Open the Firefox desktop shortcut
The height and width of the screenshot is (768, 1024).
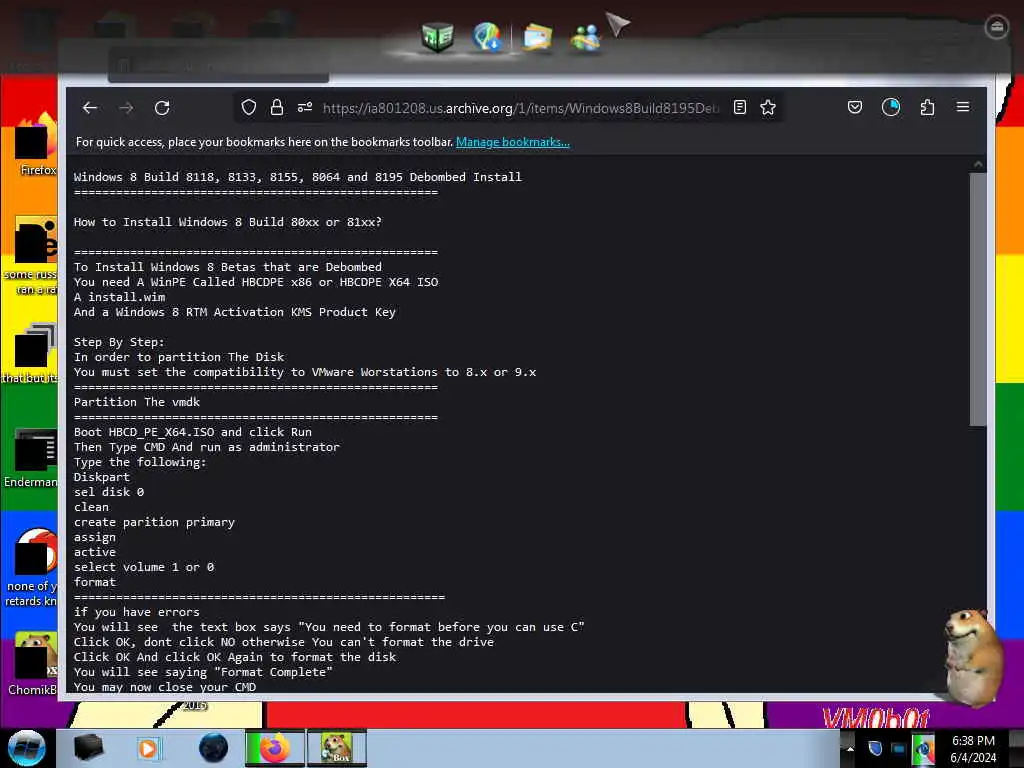[x=36, y=145]
